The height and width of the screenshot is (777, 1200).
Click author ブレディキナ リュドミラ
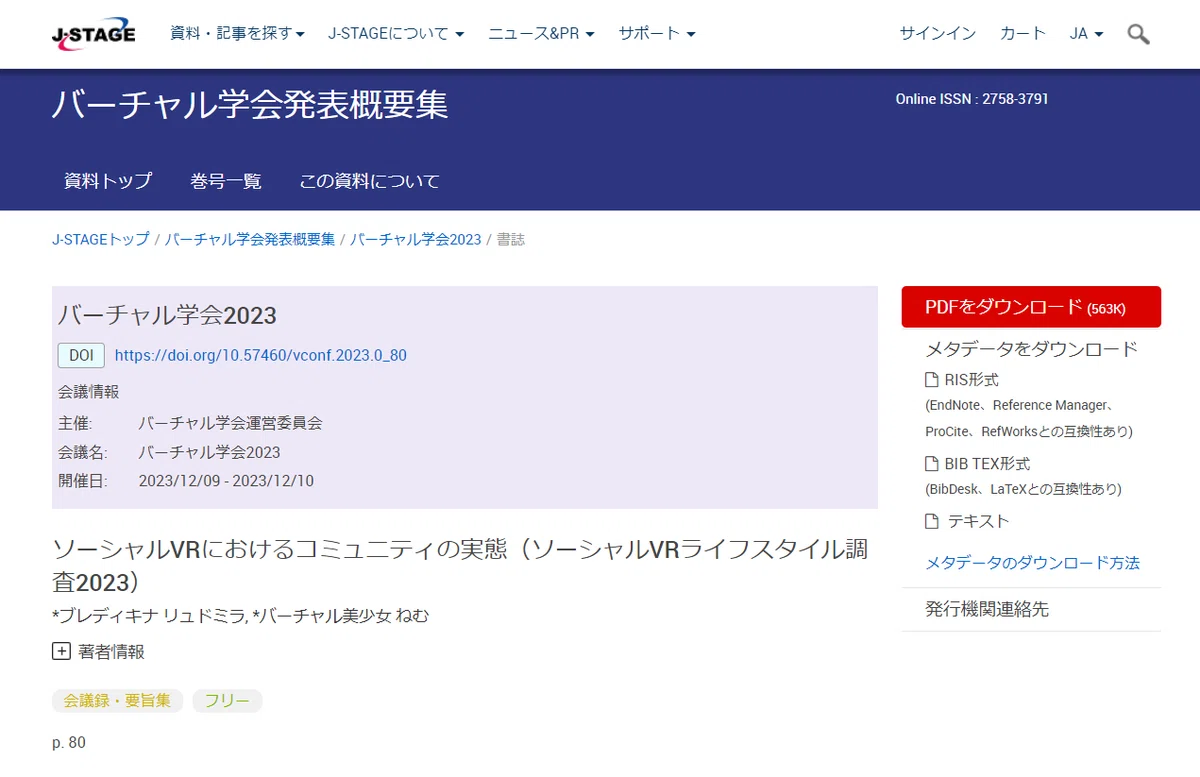pos(152,615)
